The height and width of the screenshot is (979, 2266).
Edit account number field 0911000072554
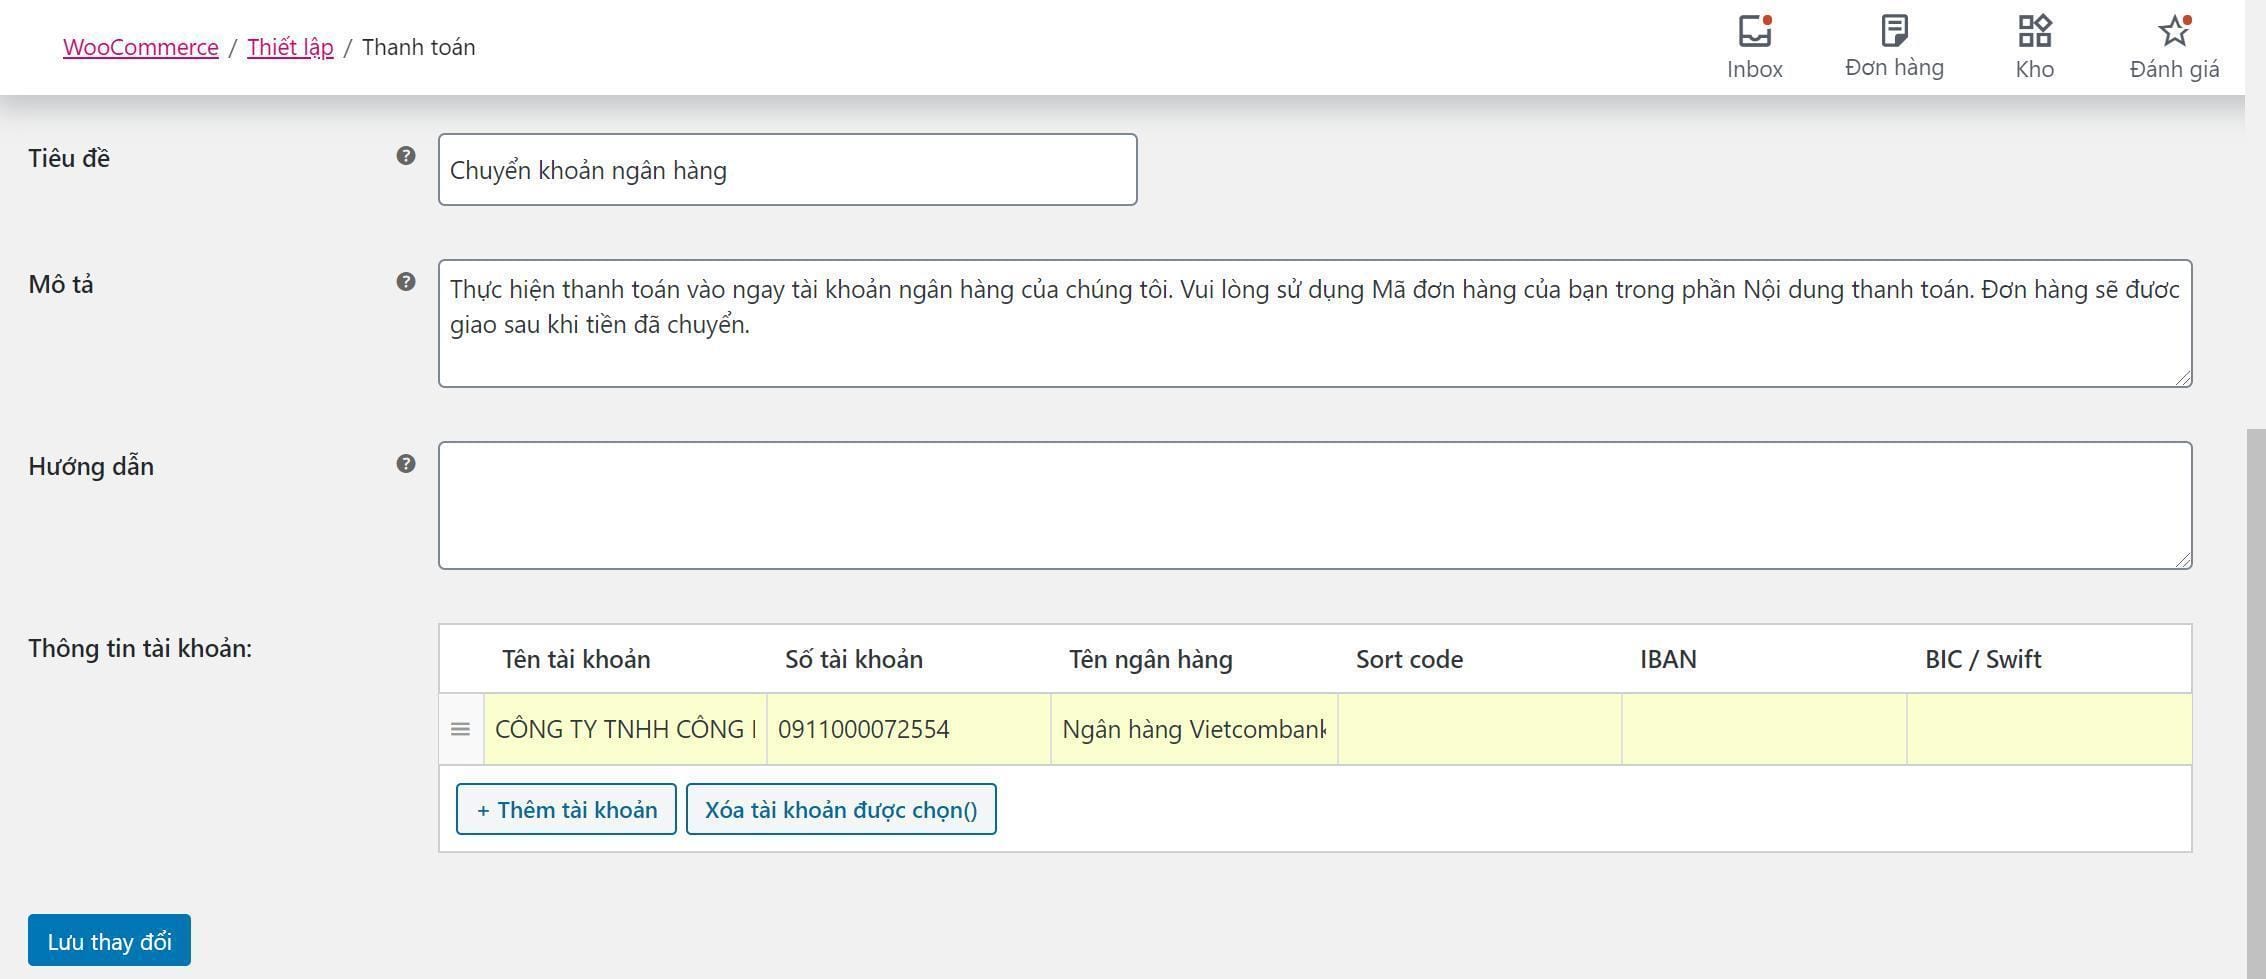(x=908, y=729)
